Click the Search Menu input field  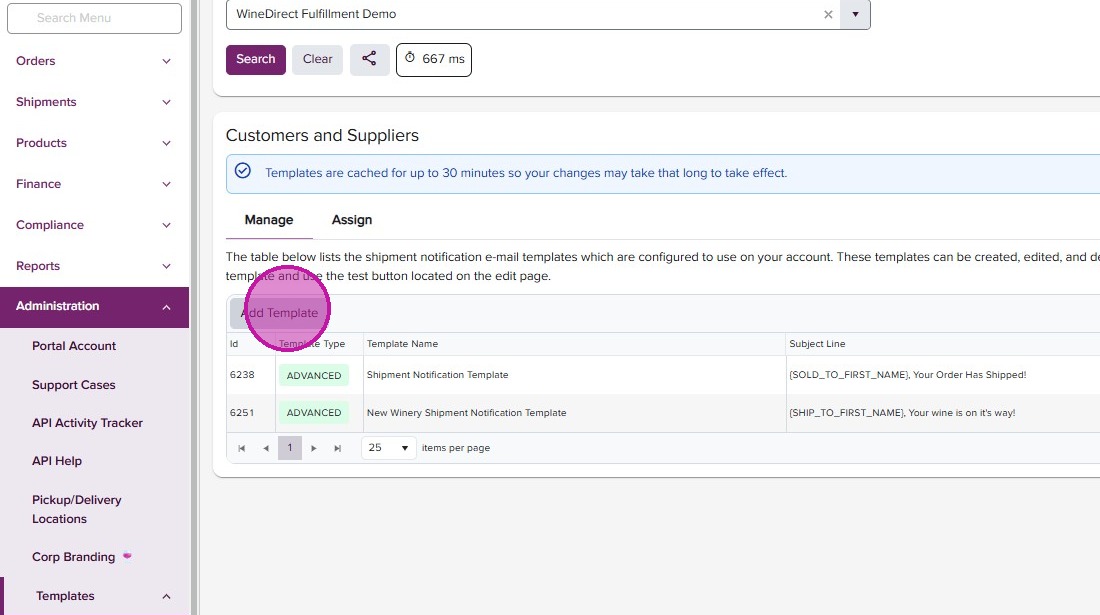94,18
